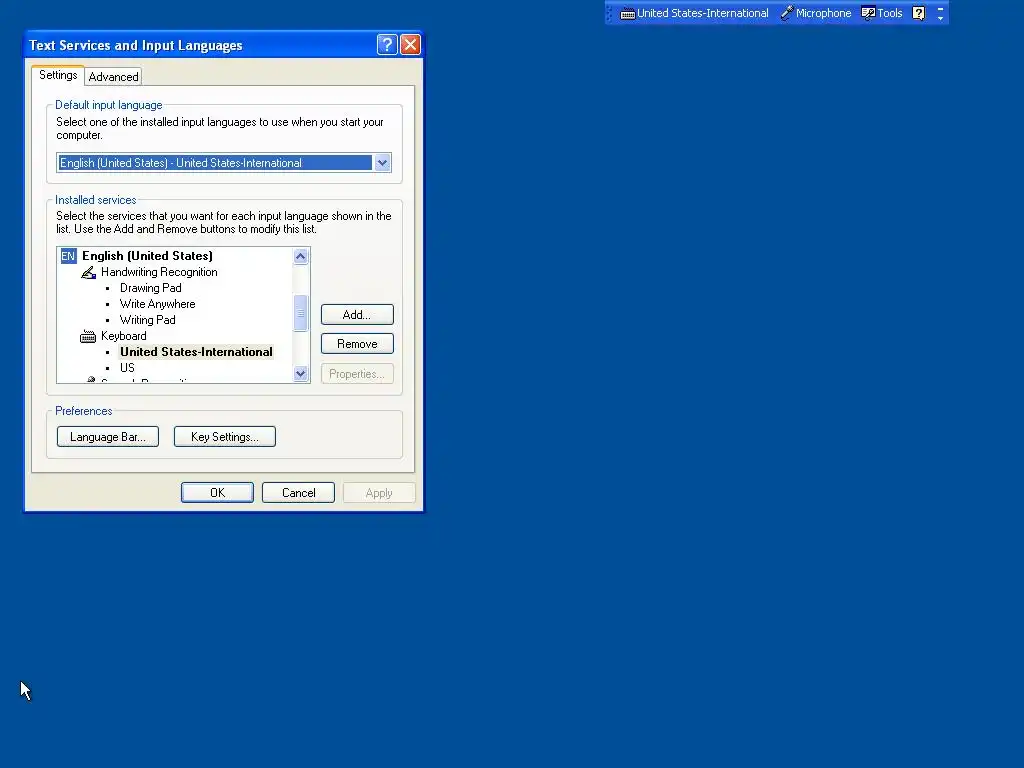Open the language bar options arrow
Image resolution: width=1024 pixels, height=768 pixels.
tap(940, 18)
